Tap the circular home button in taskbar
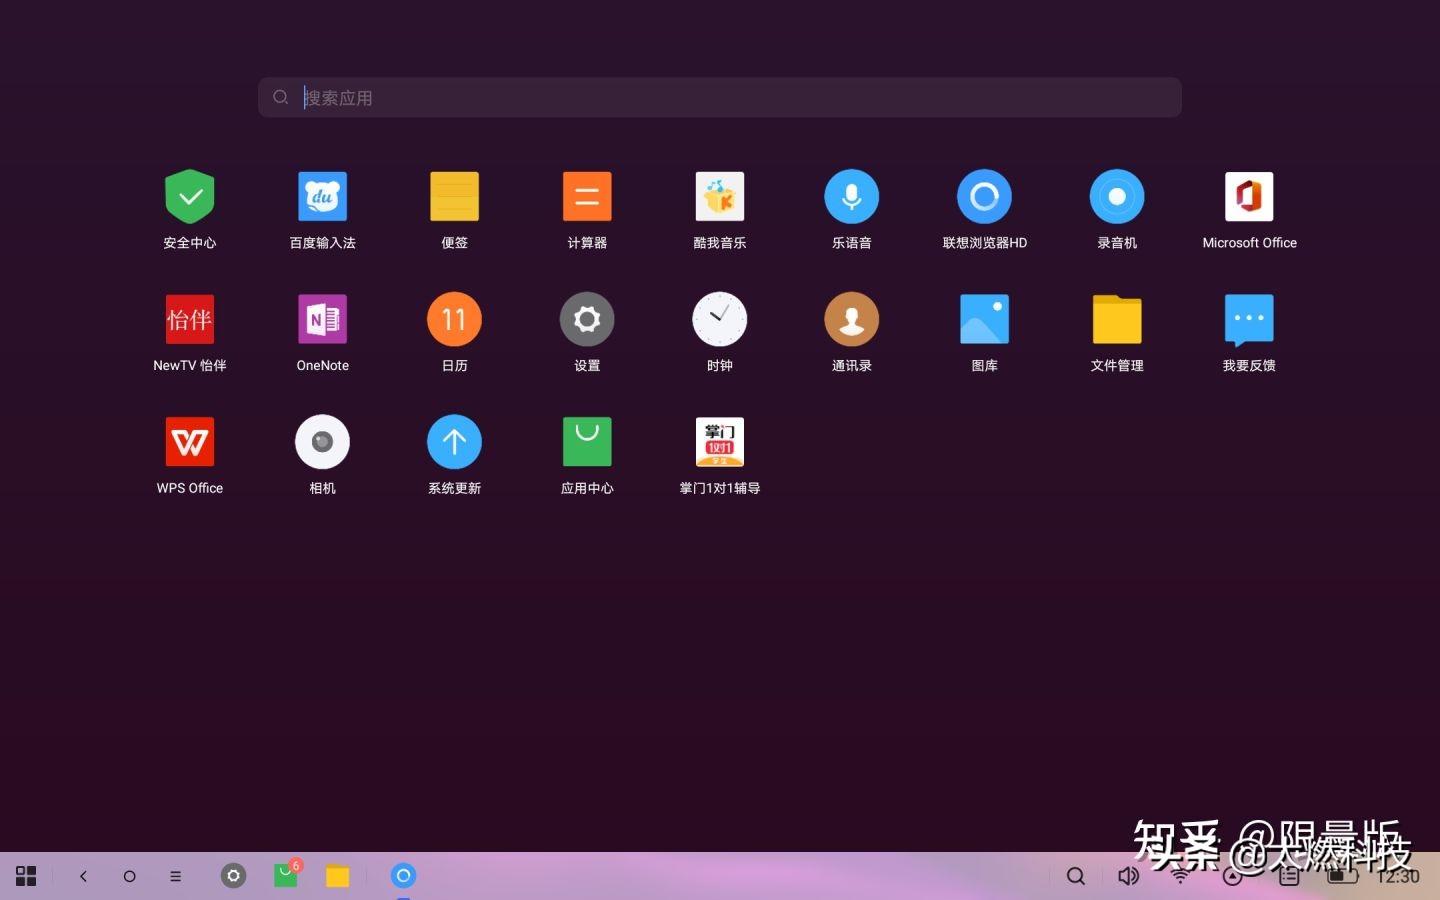1440x900 pixels. click(129, 876)
